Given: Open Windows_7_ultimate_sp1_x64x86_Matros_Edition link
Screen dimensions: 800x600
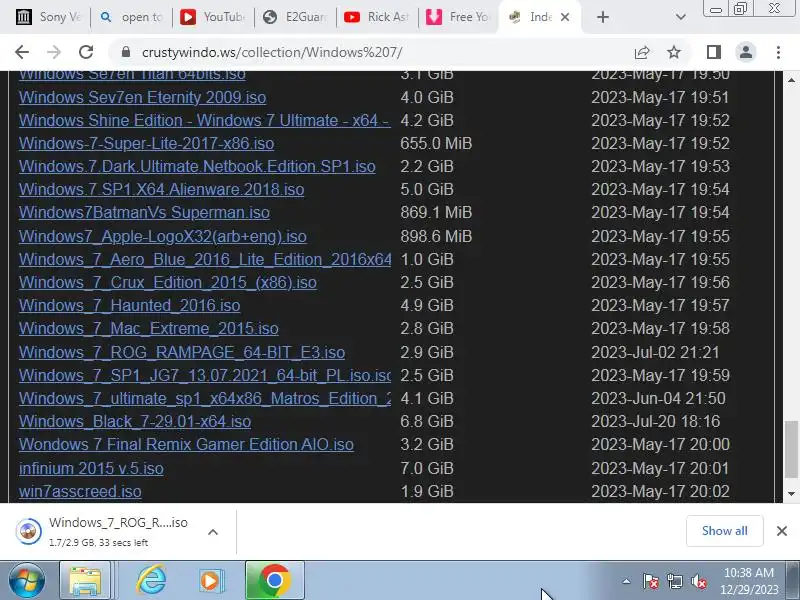Looking at the screenshot, I should [x=205, y=398].
